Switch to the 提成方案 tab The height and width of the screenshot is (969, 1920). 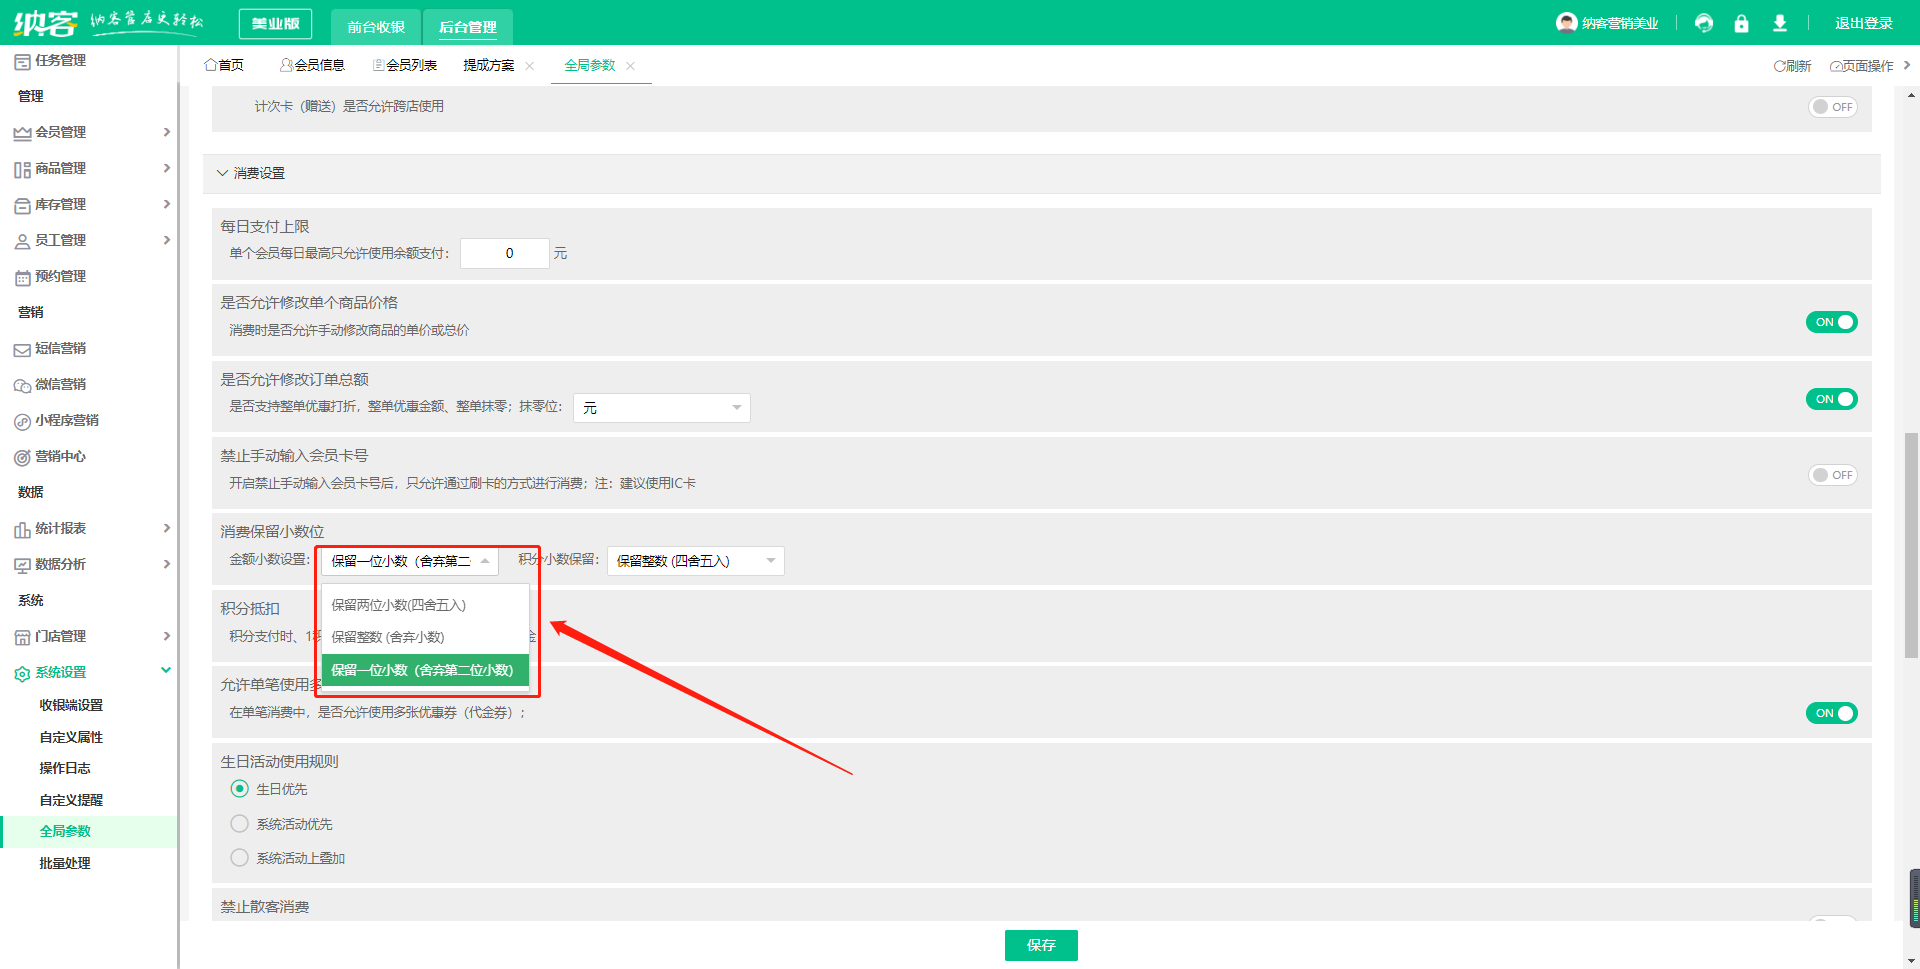tap(488, 66)
